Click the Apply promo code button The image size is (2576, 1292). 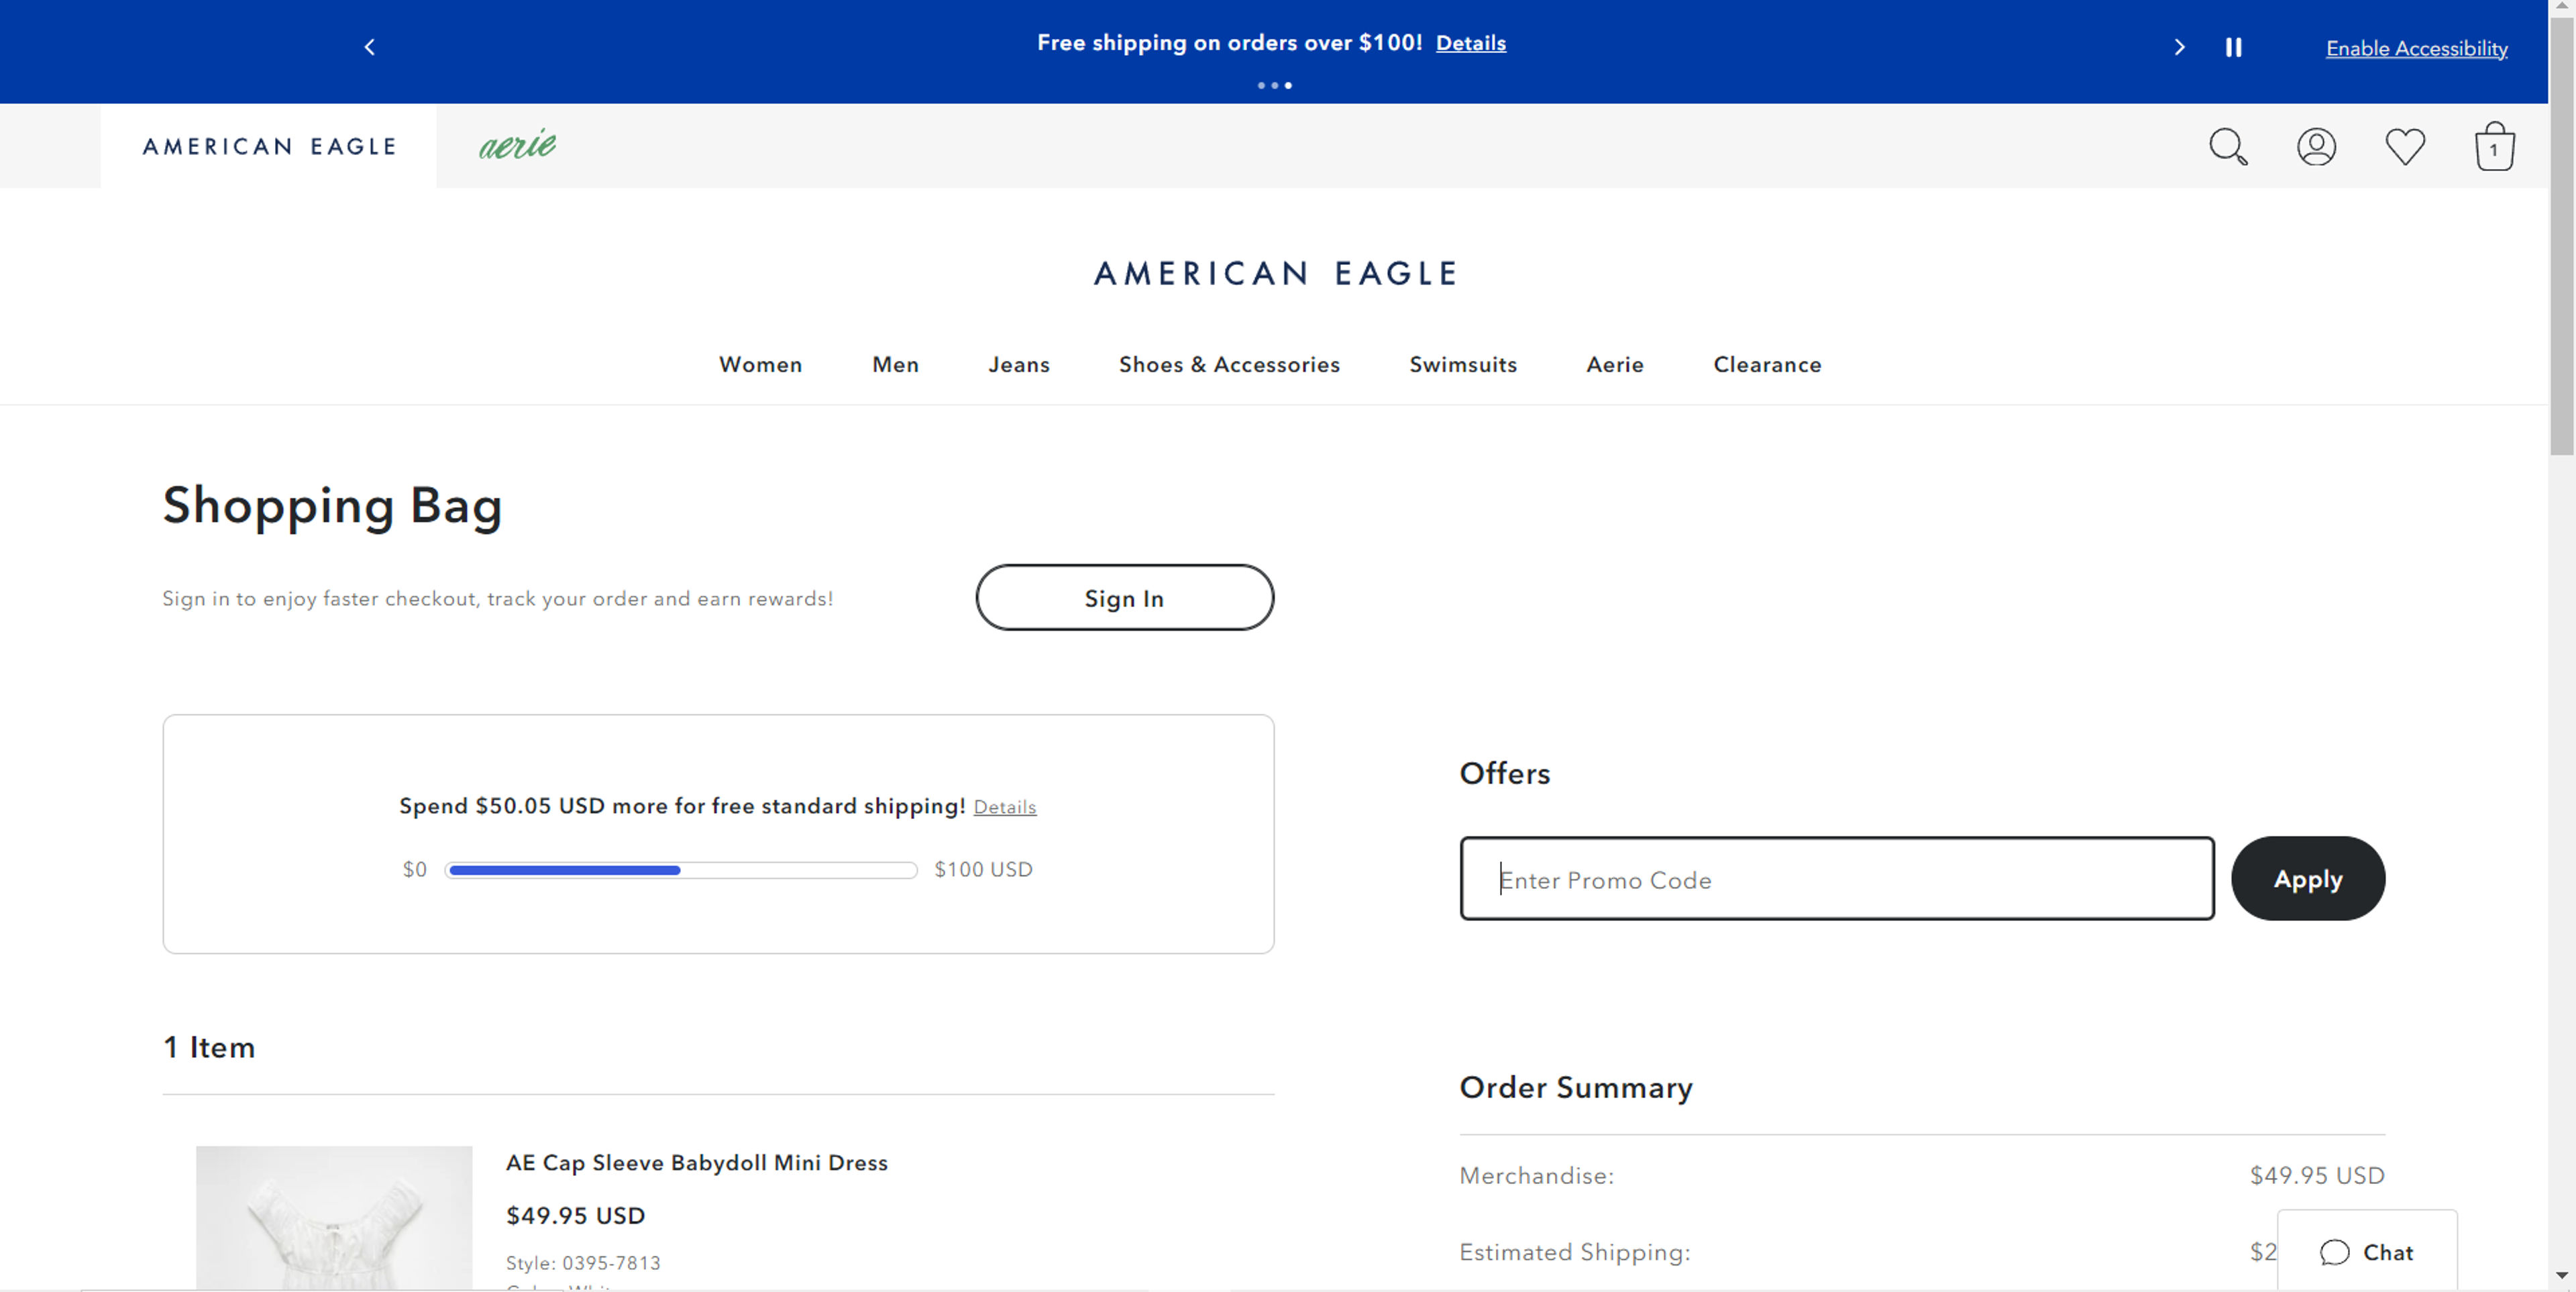coord(2307,879)
